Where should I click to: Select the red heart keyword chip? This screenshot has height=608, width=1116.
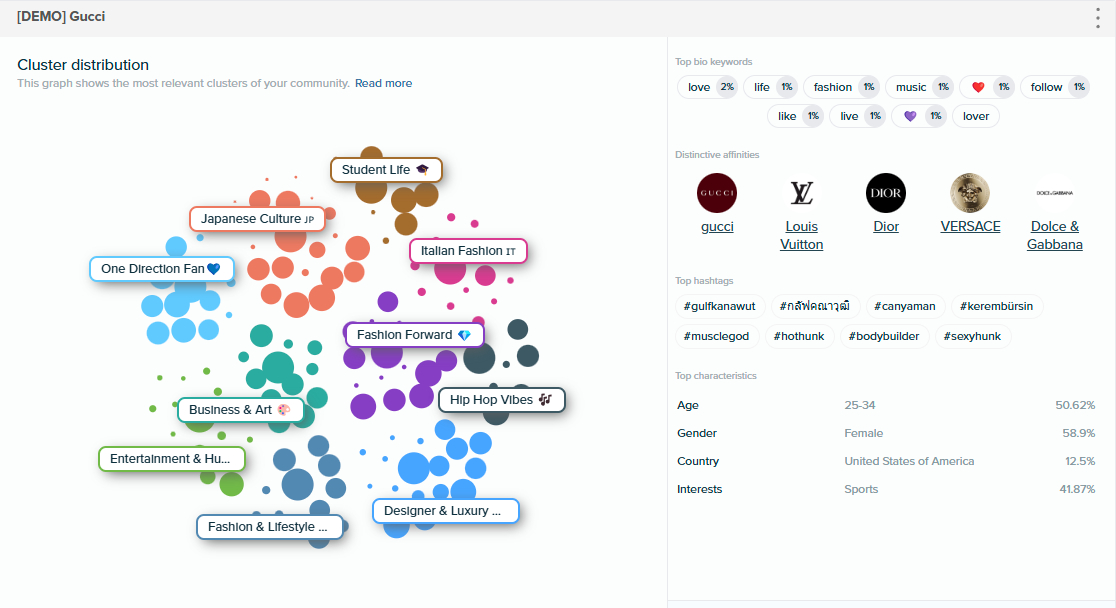(987, 87)
